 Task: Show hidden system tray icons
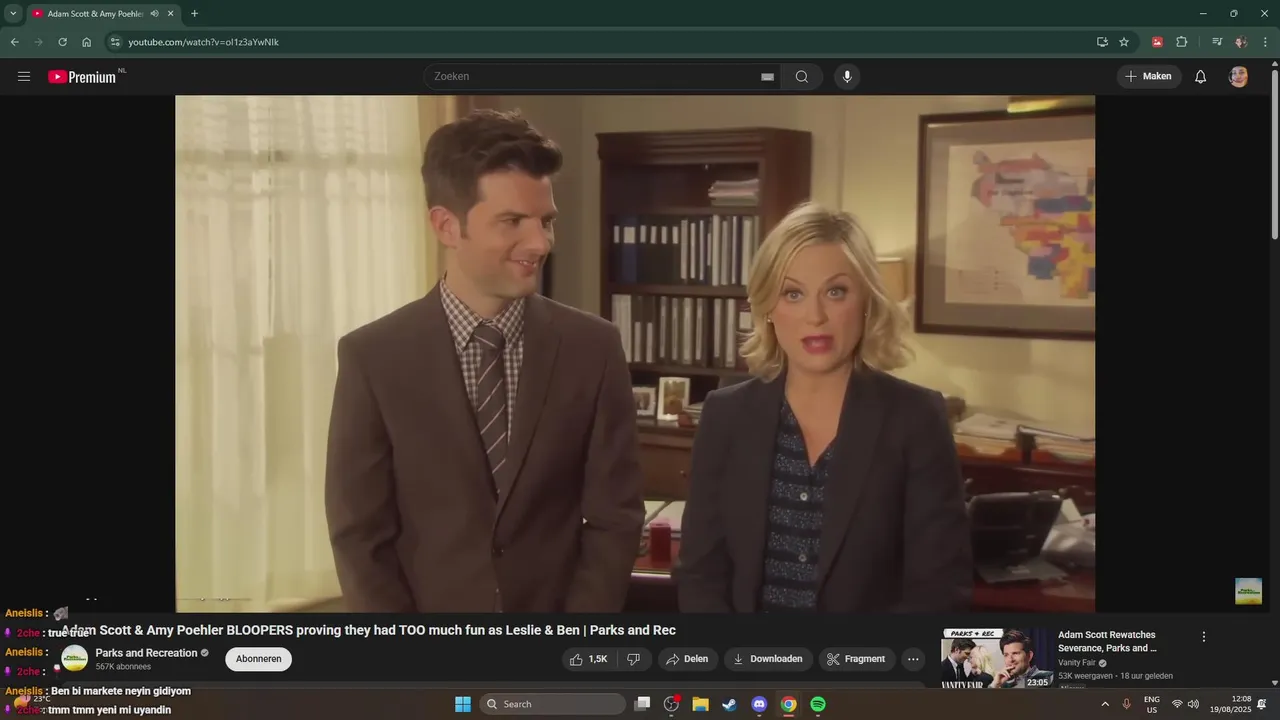[1105, 704]
